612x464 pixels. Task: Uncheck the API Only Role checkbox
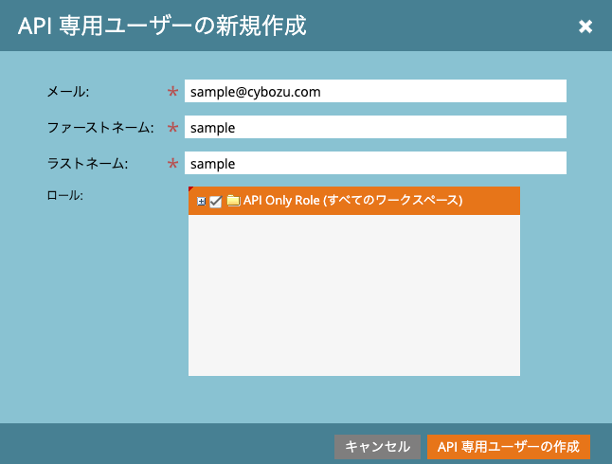pos(215,201)
